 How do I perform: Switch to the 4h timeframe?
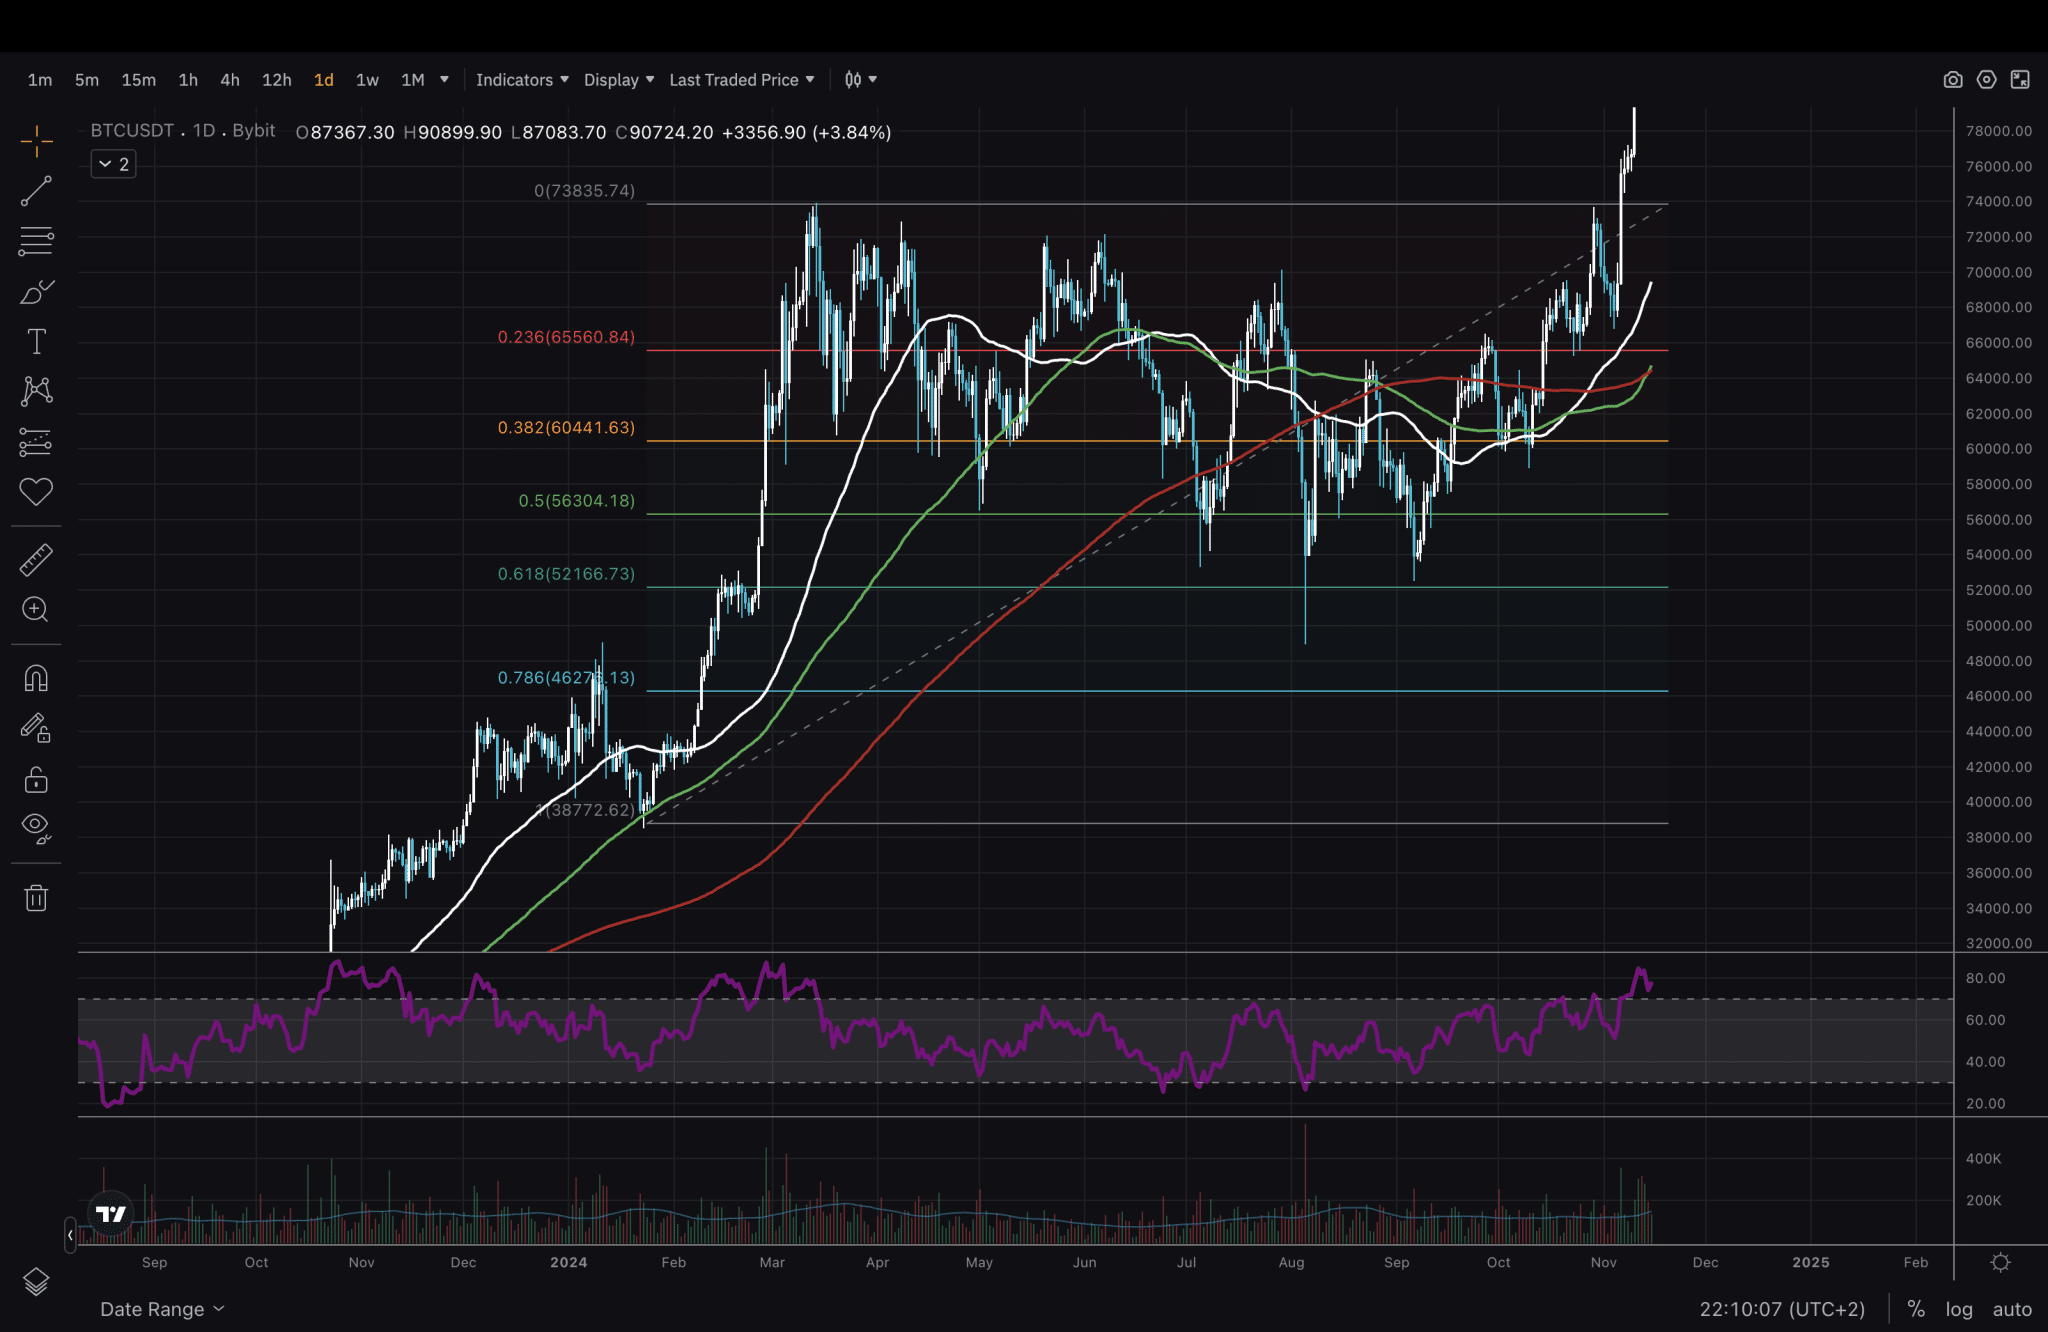click(x=230, y=80)
